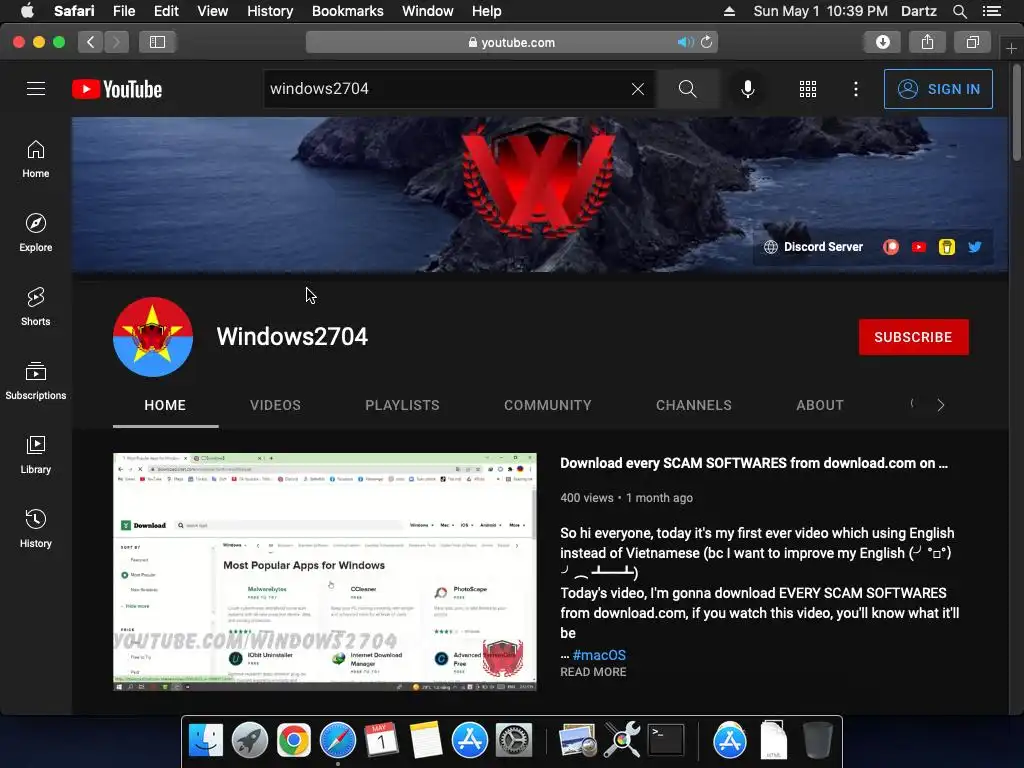This screenshot has width=1024, height=768.
Task: Open the three-dot settings menu
Action: pos(856,89)
